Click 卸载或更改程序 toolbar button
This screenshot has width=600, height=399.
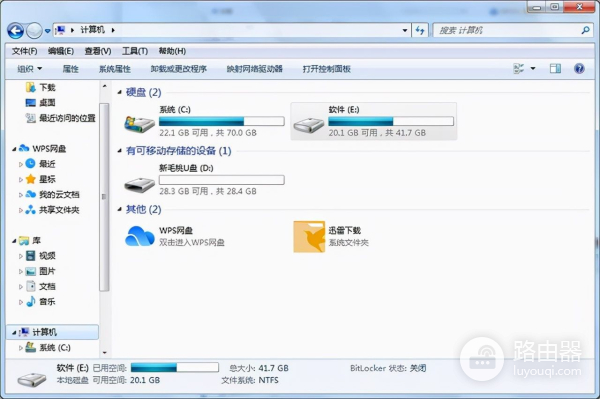(x=179, y=69)
